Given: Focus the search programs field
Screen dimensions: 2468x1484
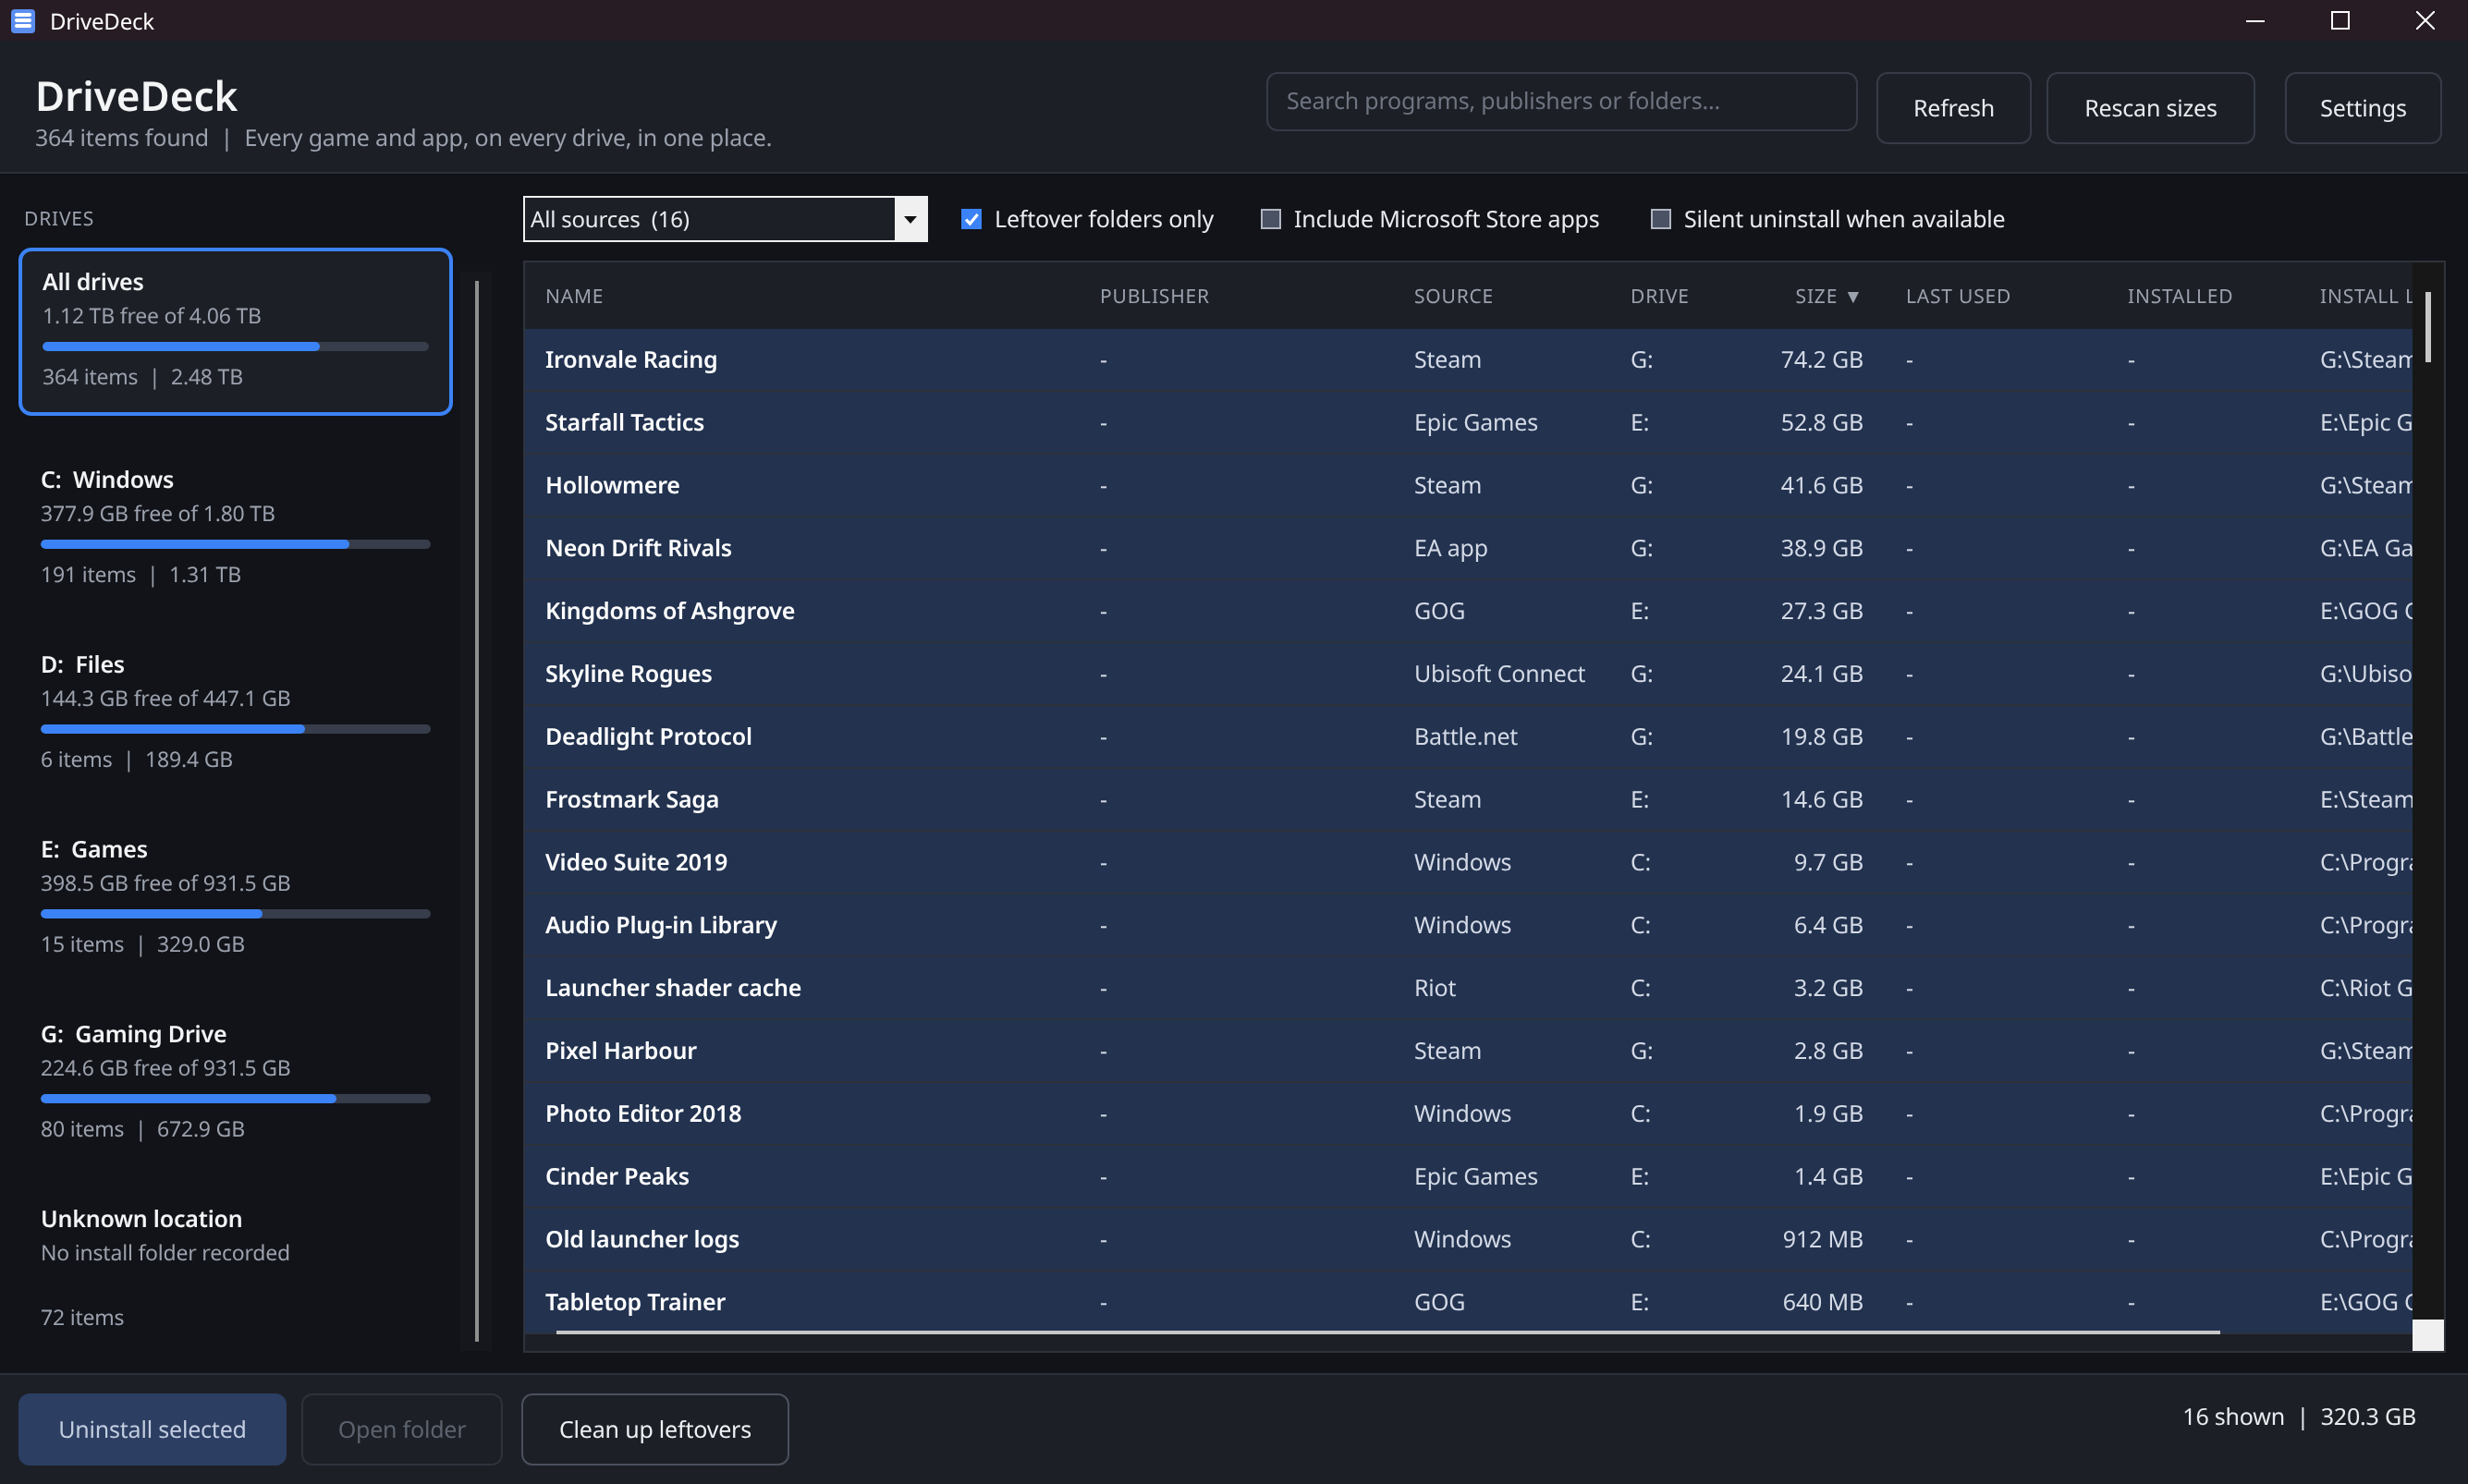Looking at the screenshot, I should (x=1561, y=101).
